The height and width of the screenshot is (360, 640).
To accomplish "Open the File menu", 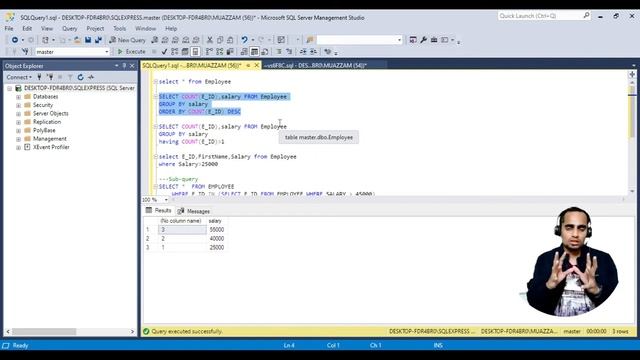I will [9, 29].
